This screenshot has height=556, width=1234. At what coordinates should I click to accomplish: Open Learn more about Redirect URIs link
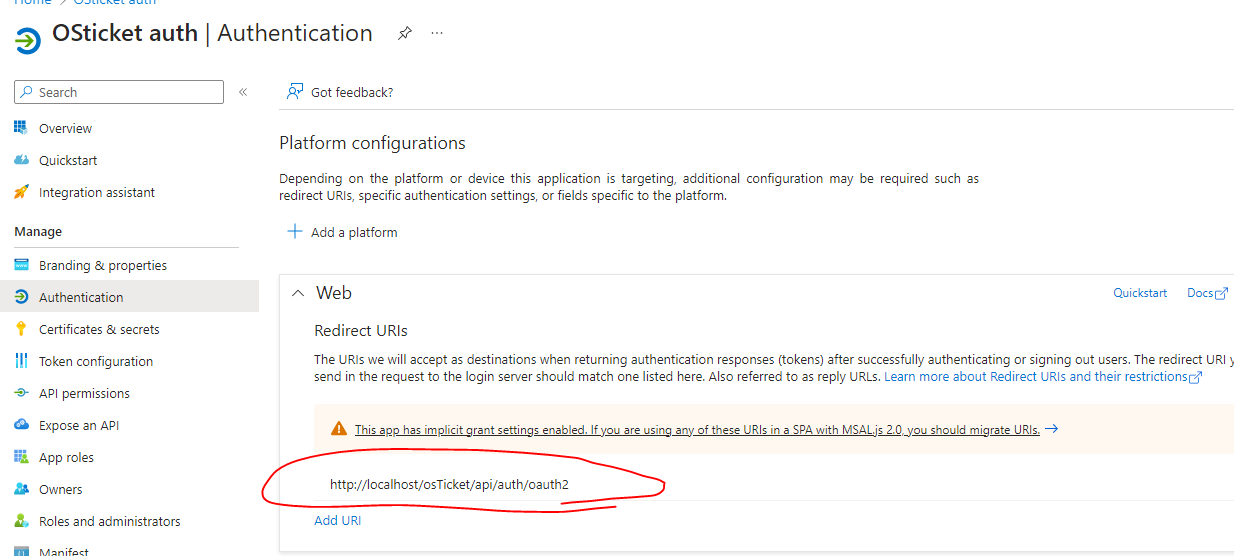point(1042,376)
